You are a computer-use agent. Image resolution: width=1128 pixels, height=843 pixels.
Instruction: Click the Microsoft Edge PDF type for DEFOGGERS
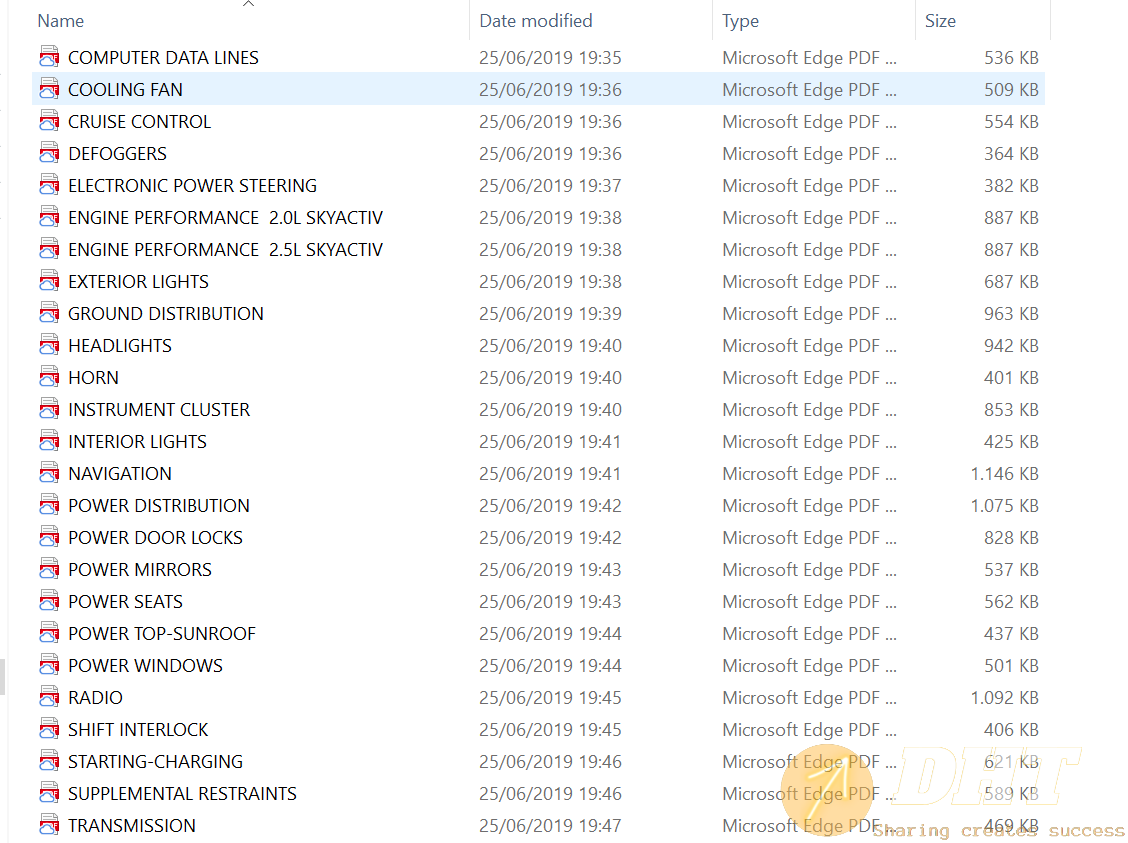point(809,153)
